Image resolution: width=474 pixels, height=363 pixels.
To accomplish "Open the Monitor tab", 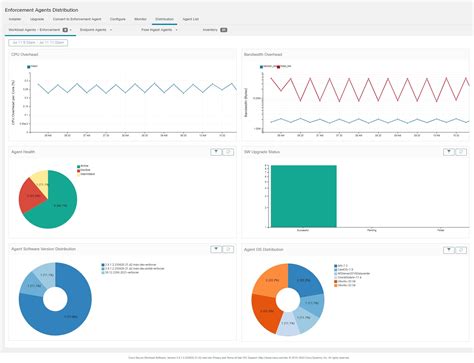I will [x=140, y=19].
